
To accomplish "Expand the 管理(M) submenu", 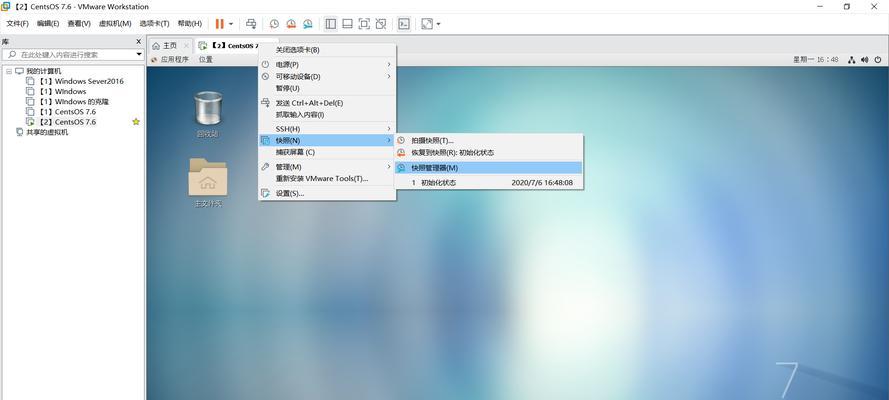I will (x=327, y=167).
